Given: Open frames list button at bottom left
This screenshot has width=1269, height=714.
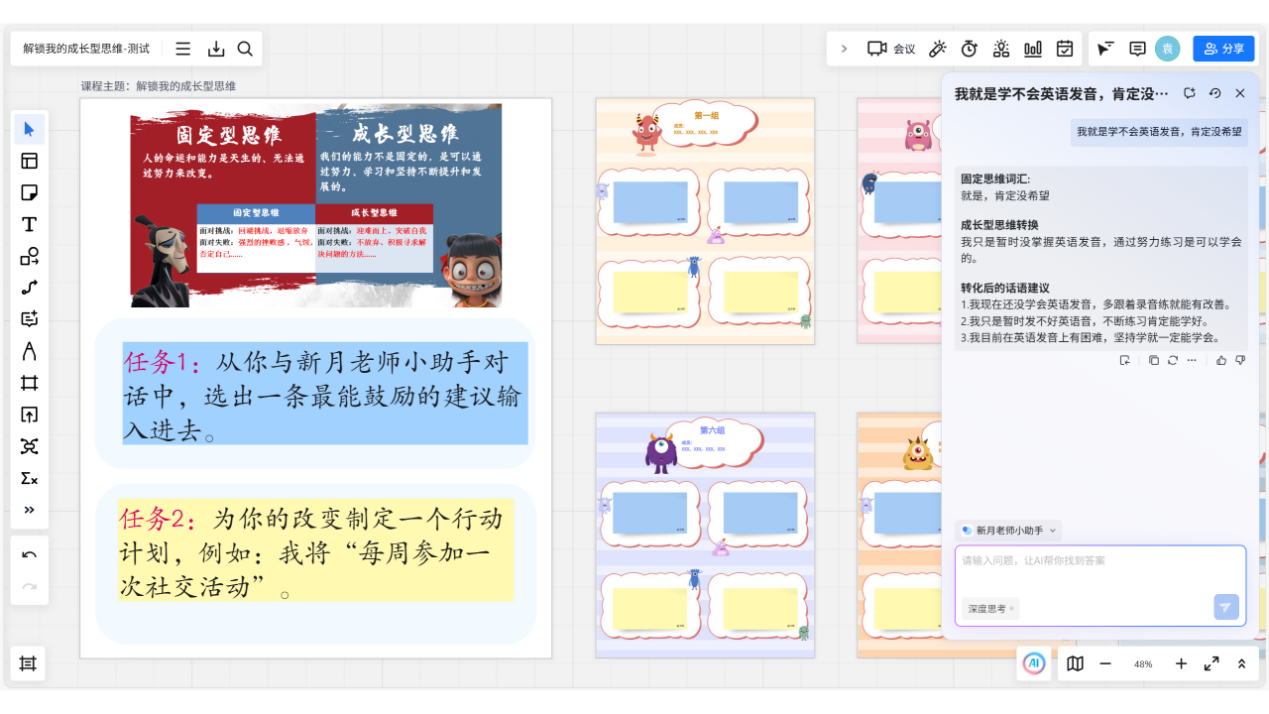Looking at the screenshot, I should 28,663.
